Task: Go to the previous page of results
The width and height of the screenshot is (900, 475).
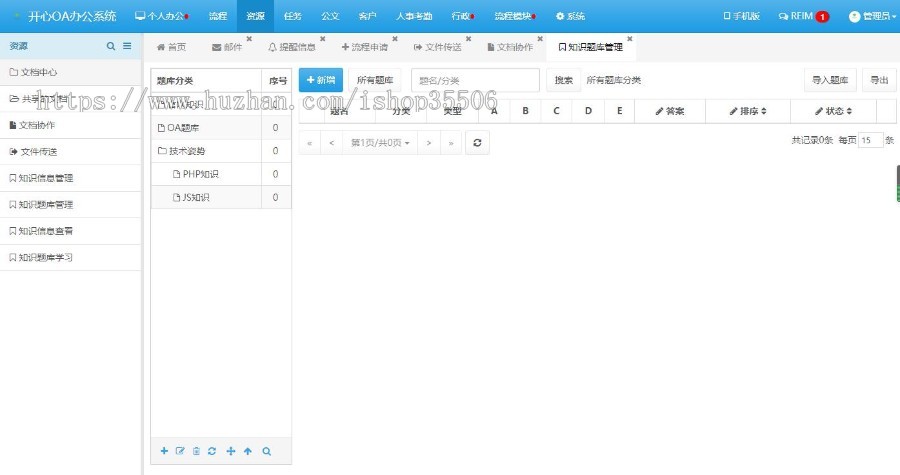Action: [x=332, y=143]
